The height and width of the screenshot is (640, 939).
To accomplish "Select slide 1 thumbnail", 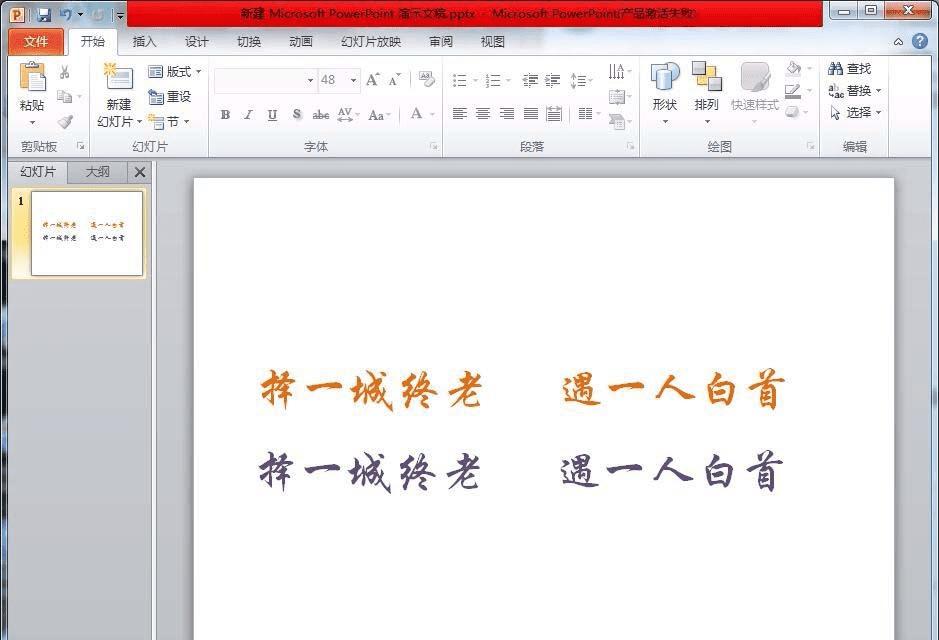I will (x=87, y=233).
